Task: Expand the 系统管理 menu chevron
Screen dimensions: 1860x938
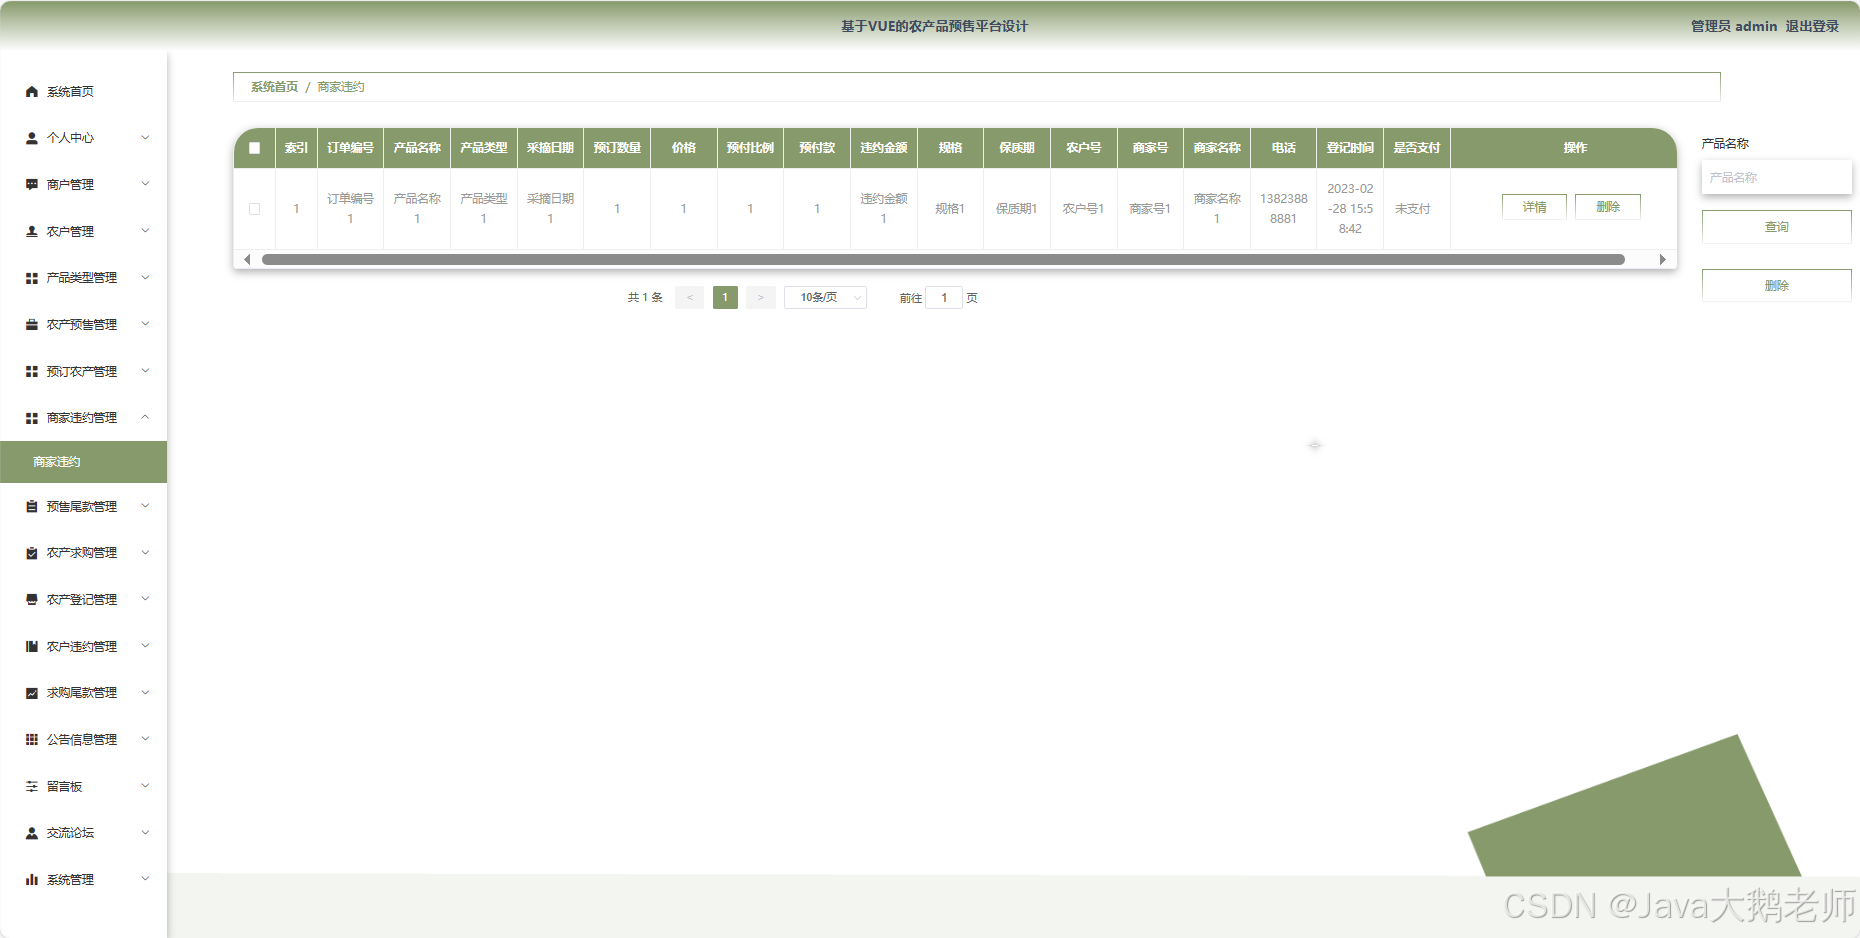Action: 145,879
